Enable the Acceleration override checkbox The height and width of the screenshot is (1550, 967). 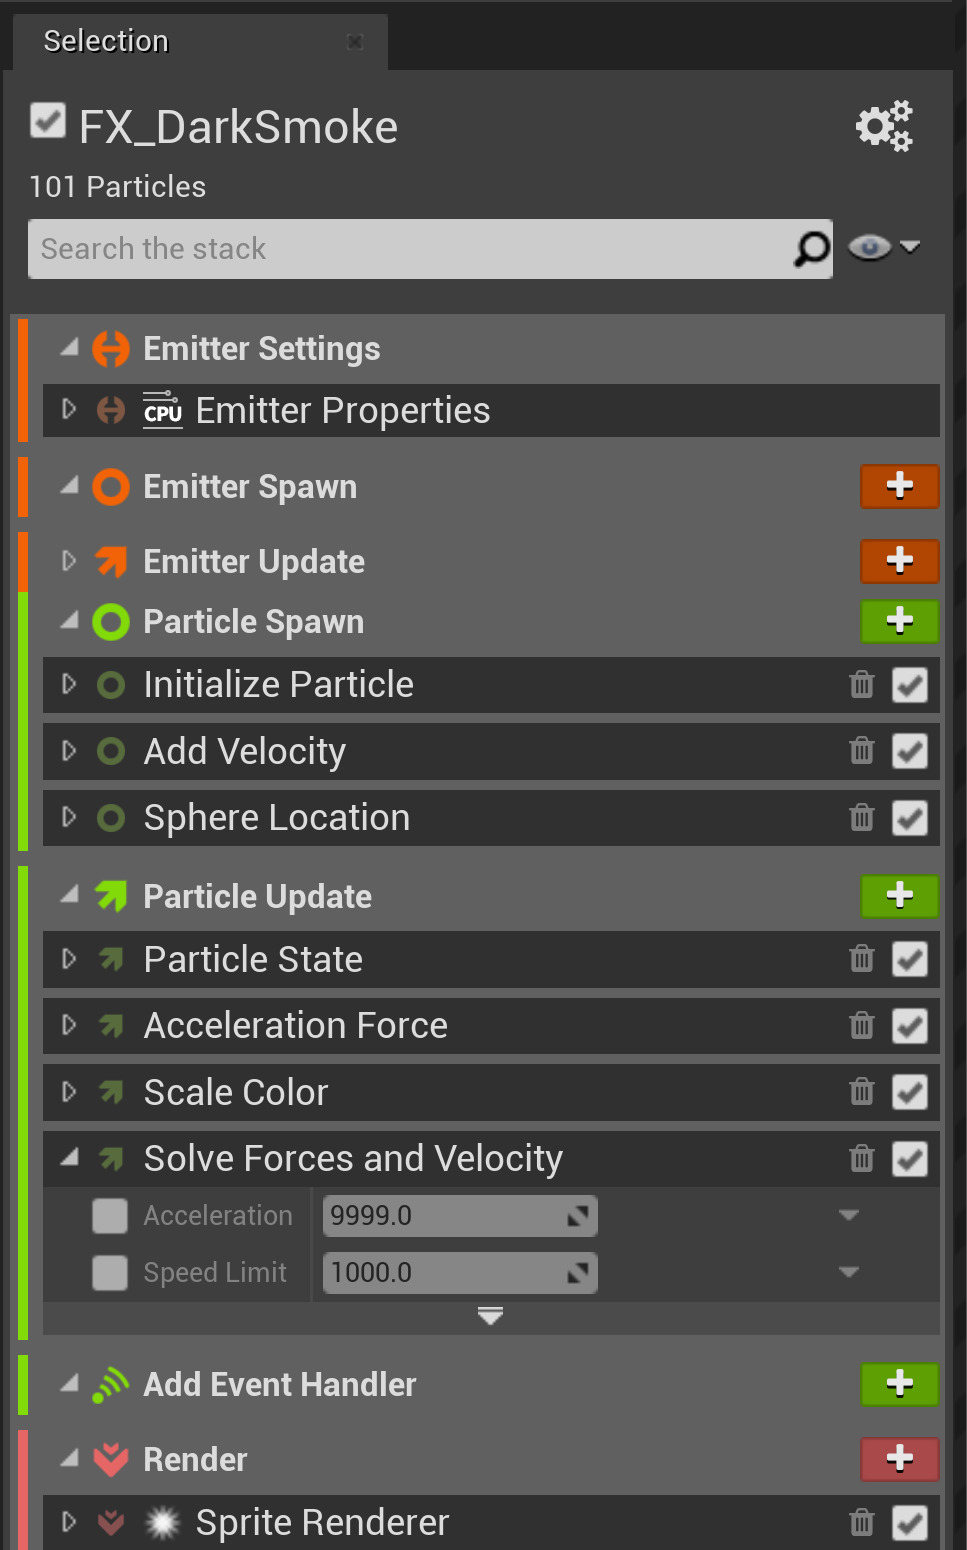(x=110, y=1216)
